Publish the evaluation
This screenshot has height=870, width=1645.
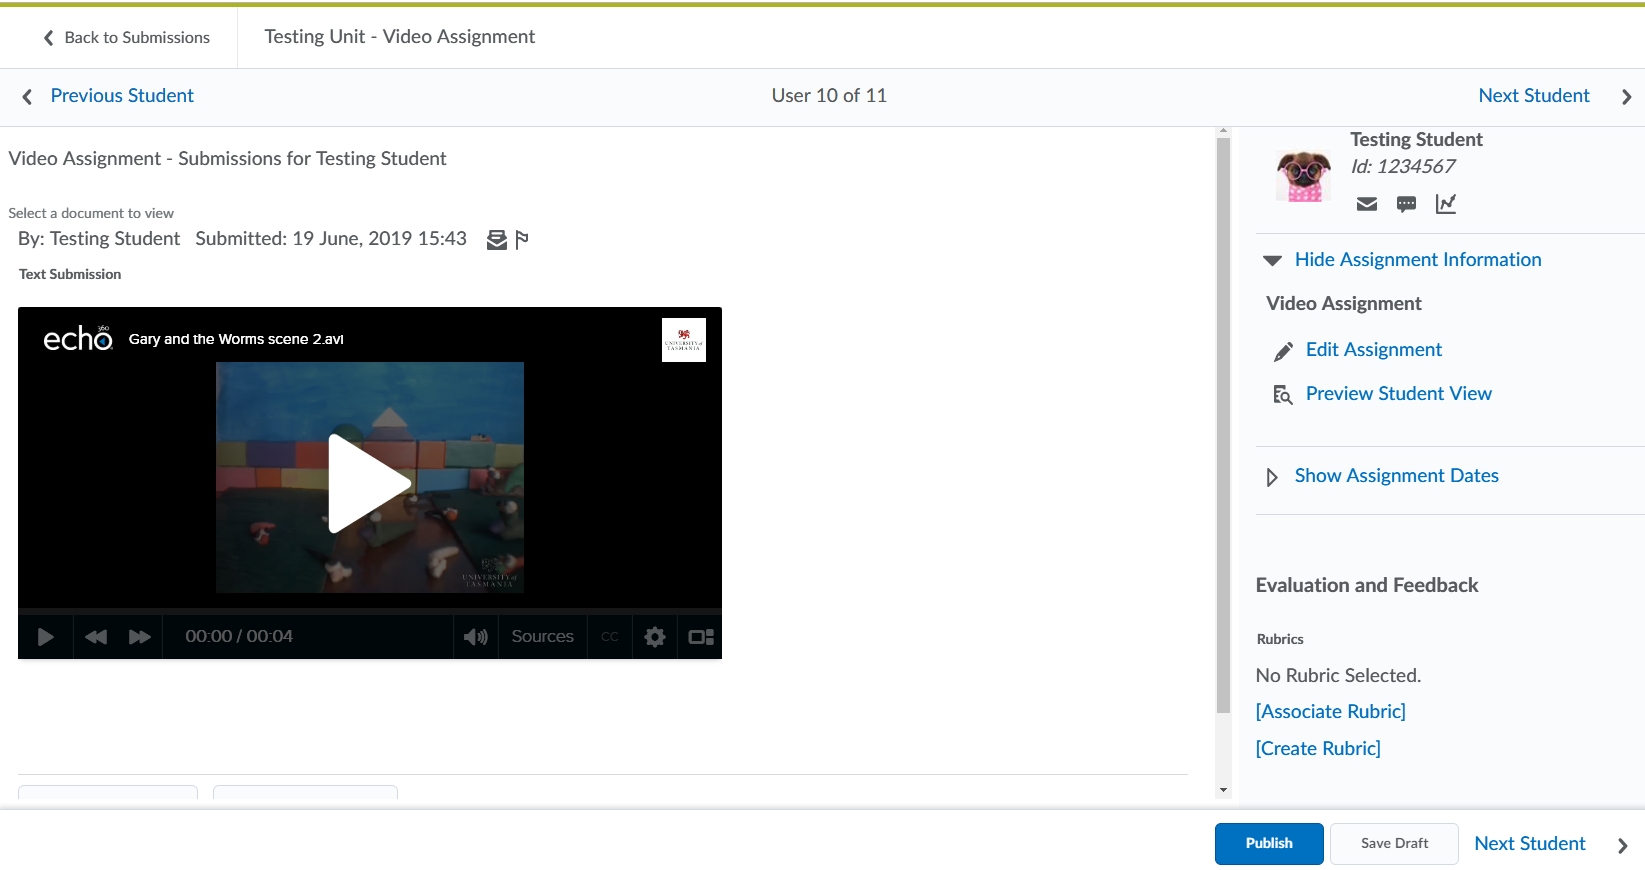click(1269, 844)
